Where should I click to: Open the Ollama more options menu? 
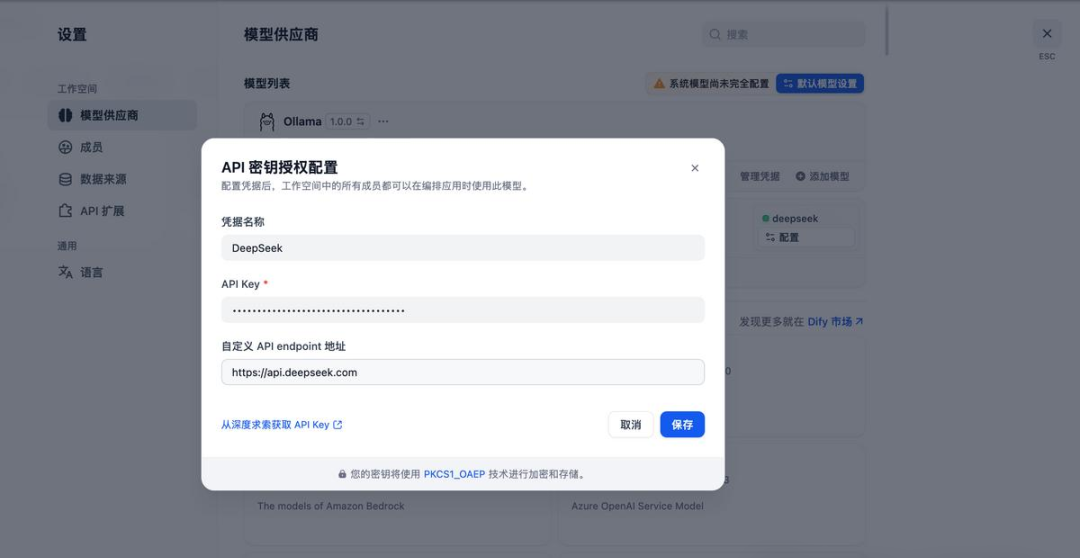[x=383, y=121]
